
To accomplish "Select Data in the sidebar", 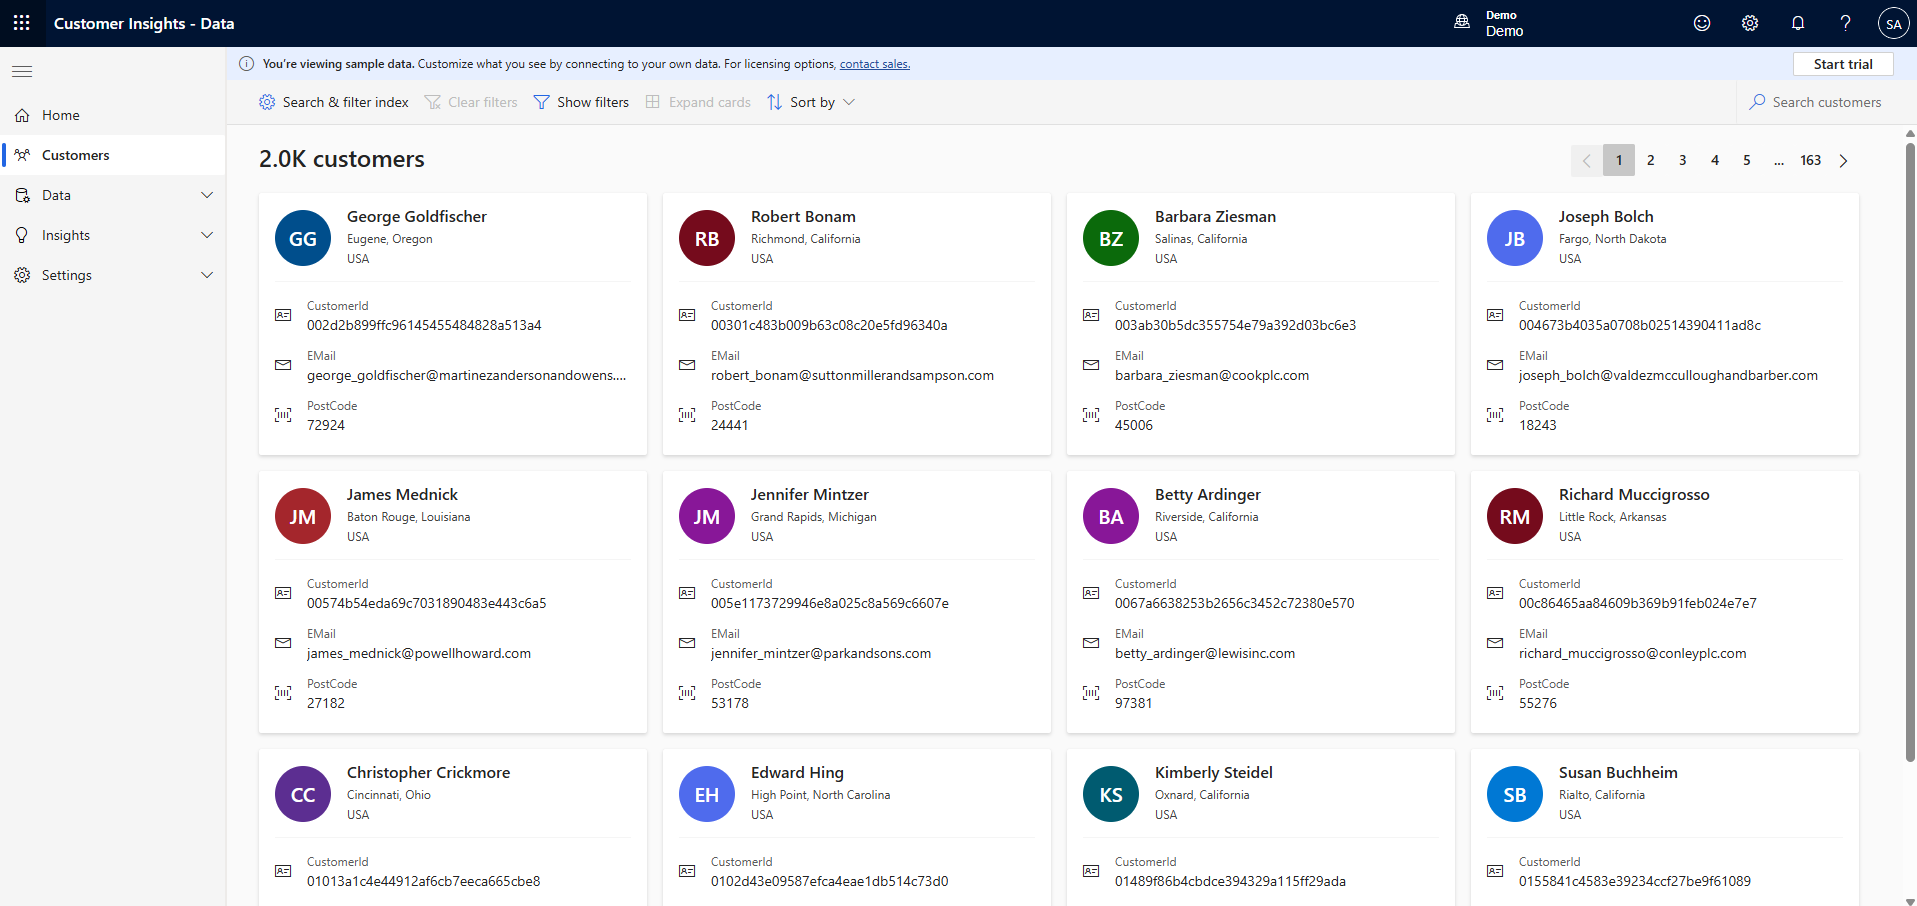I will click(113, 195).
